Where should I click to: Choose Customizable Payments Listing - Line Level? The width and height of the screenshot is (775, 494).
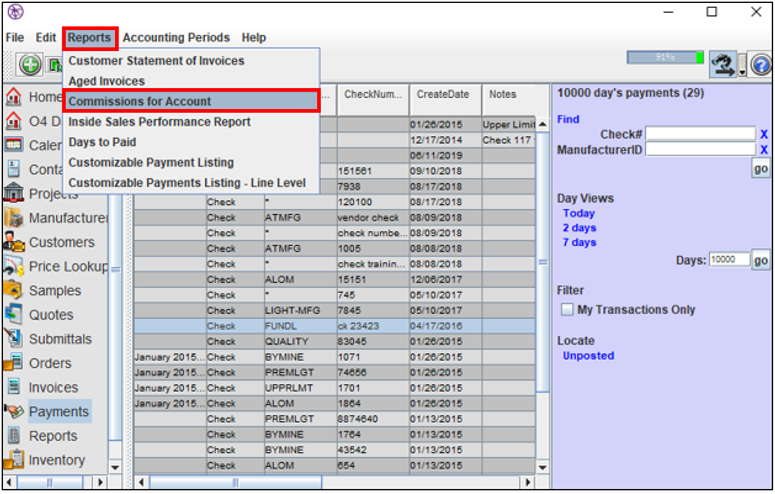pyautogui.click(x=191, y=182)
